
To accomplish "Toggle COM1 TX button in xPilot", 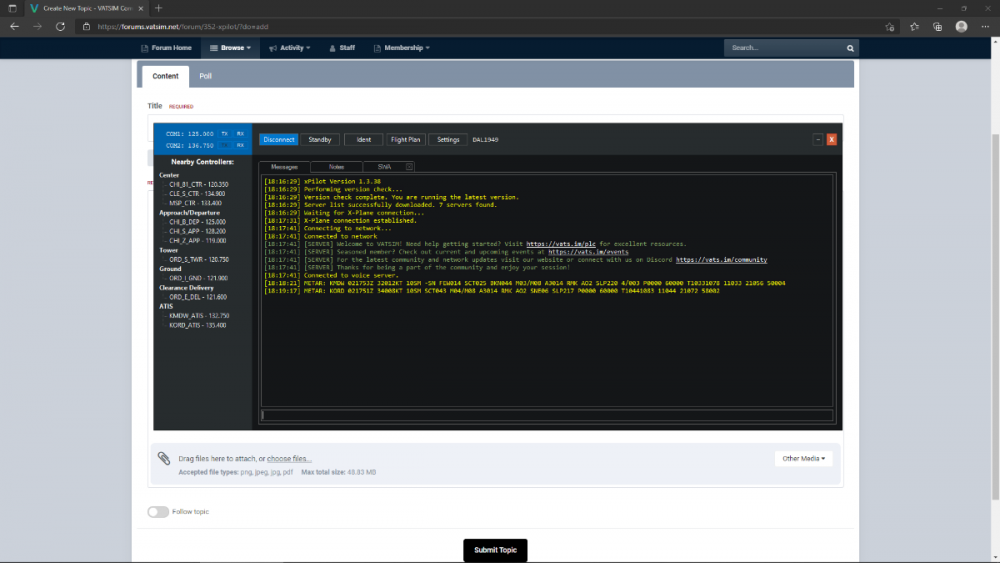I will coord(224,134).
